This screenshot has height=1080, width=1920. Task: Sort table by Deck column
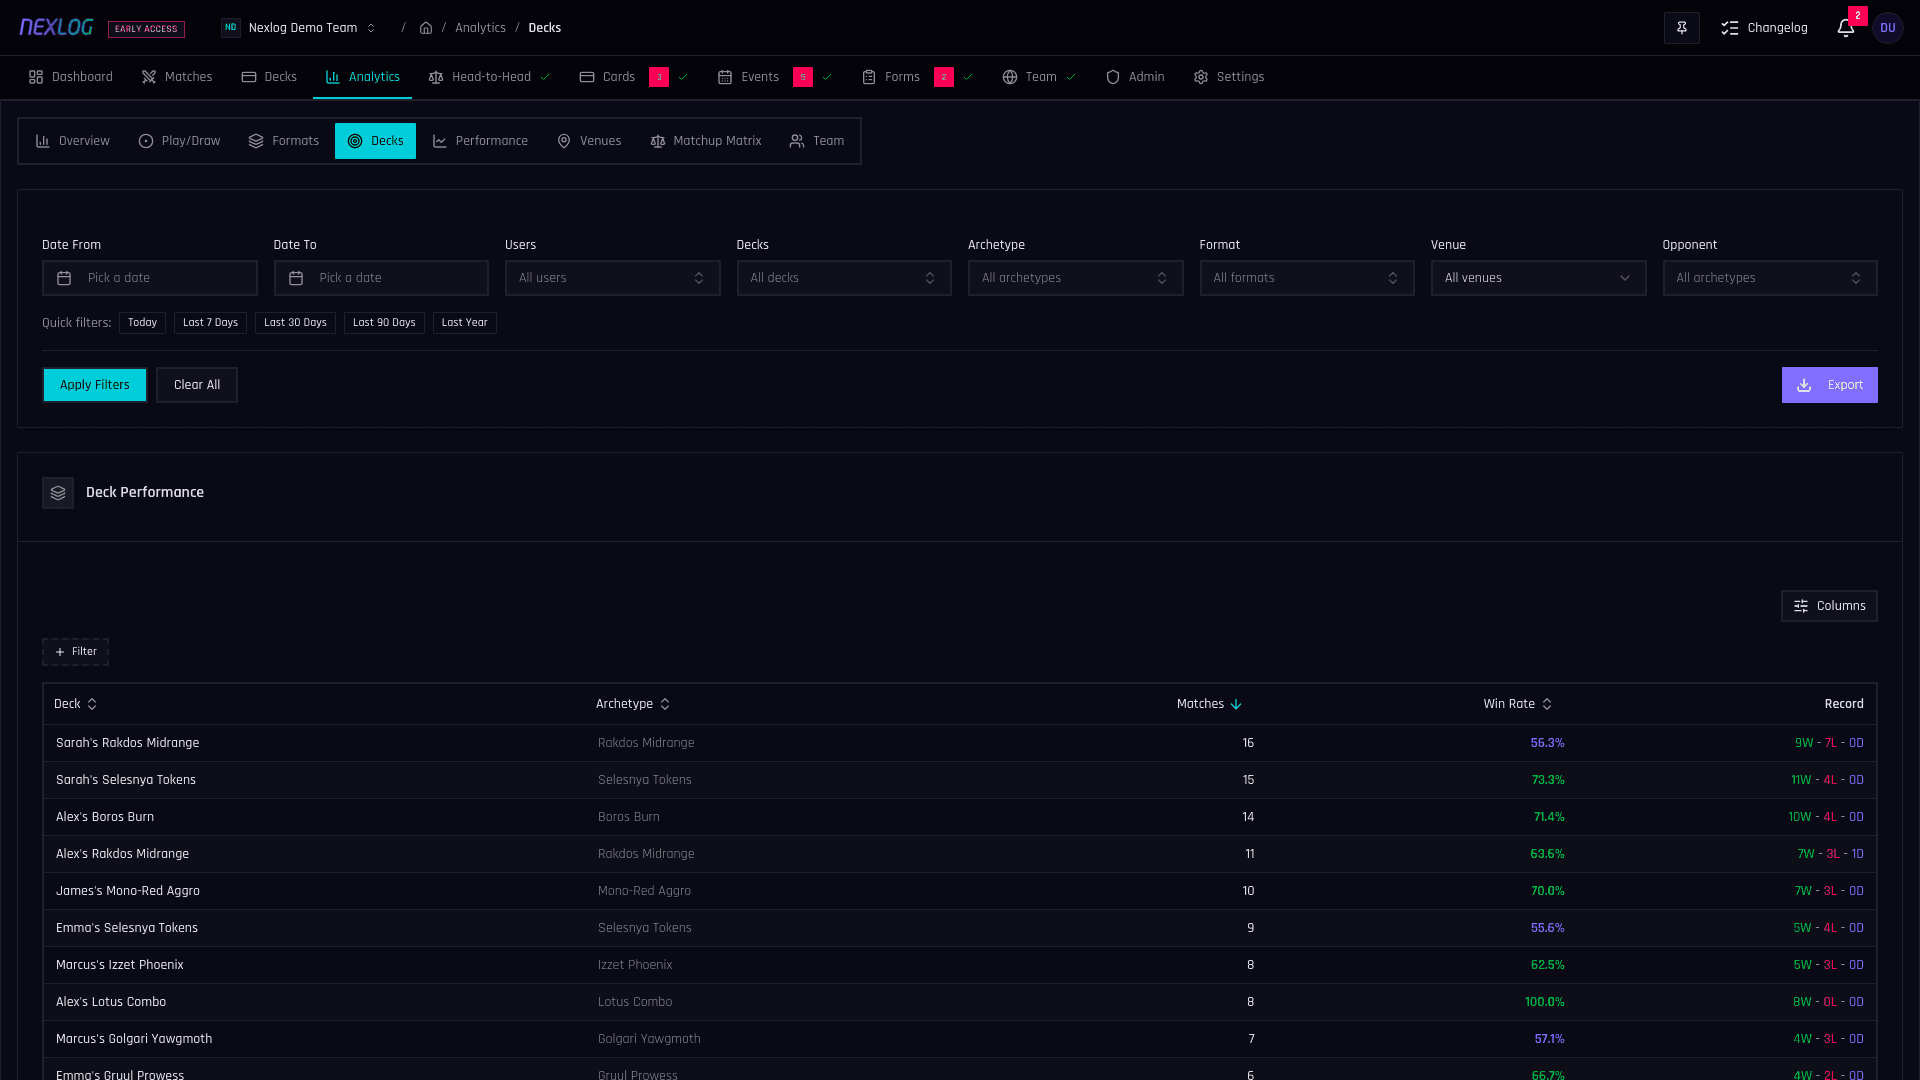(76, 704)
